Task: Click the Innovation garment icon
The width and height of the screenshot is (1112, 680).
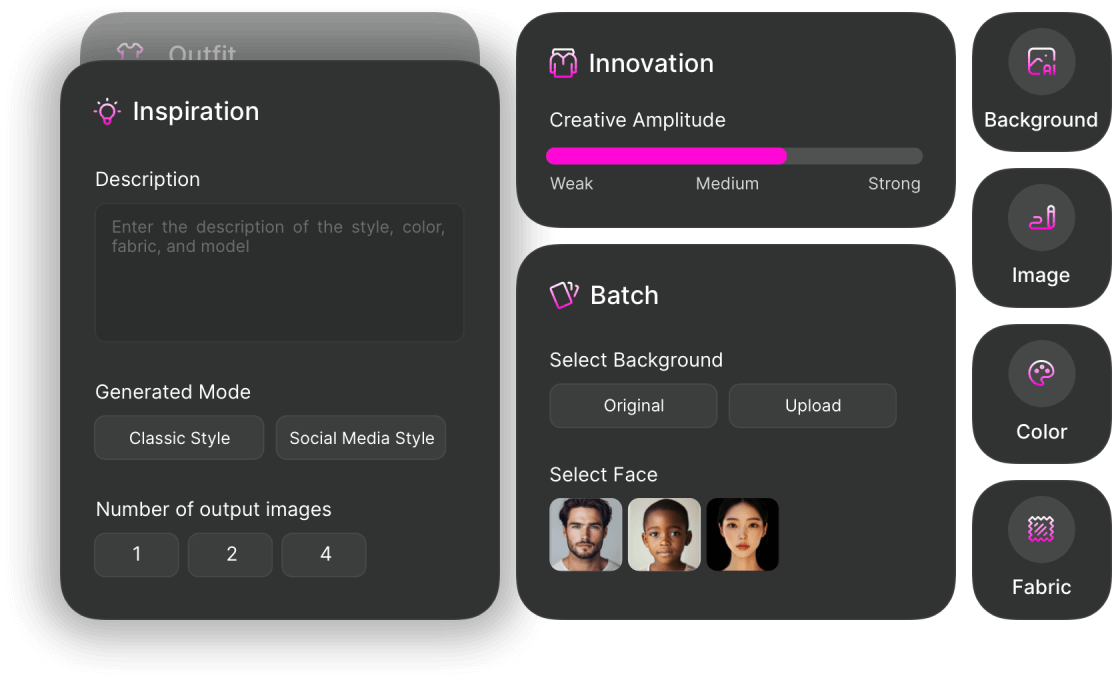Action: pyautogui.click(x=563, y=63)
